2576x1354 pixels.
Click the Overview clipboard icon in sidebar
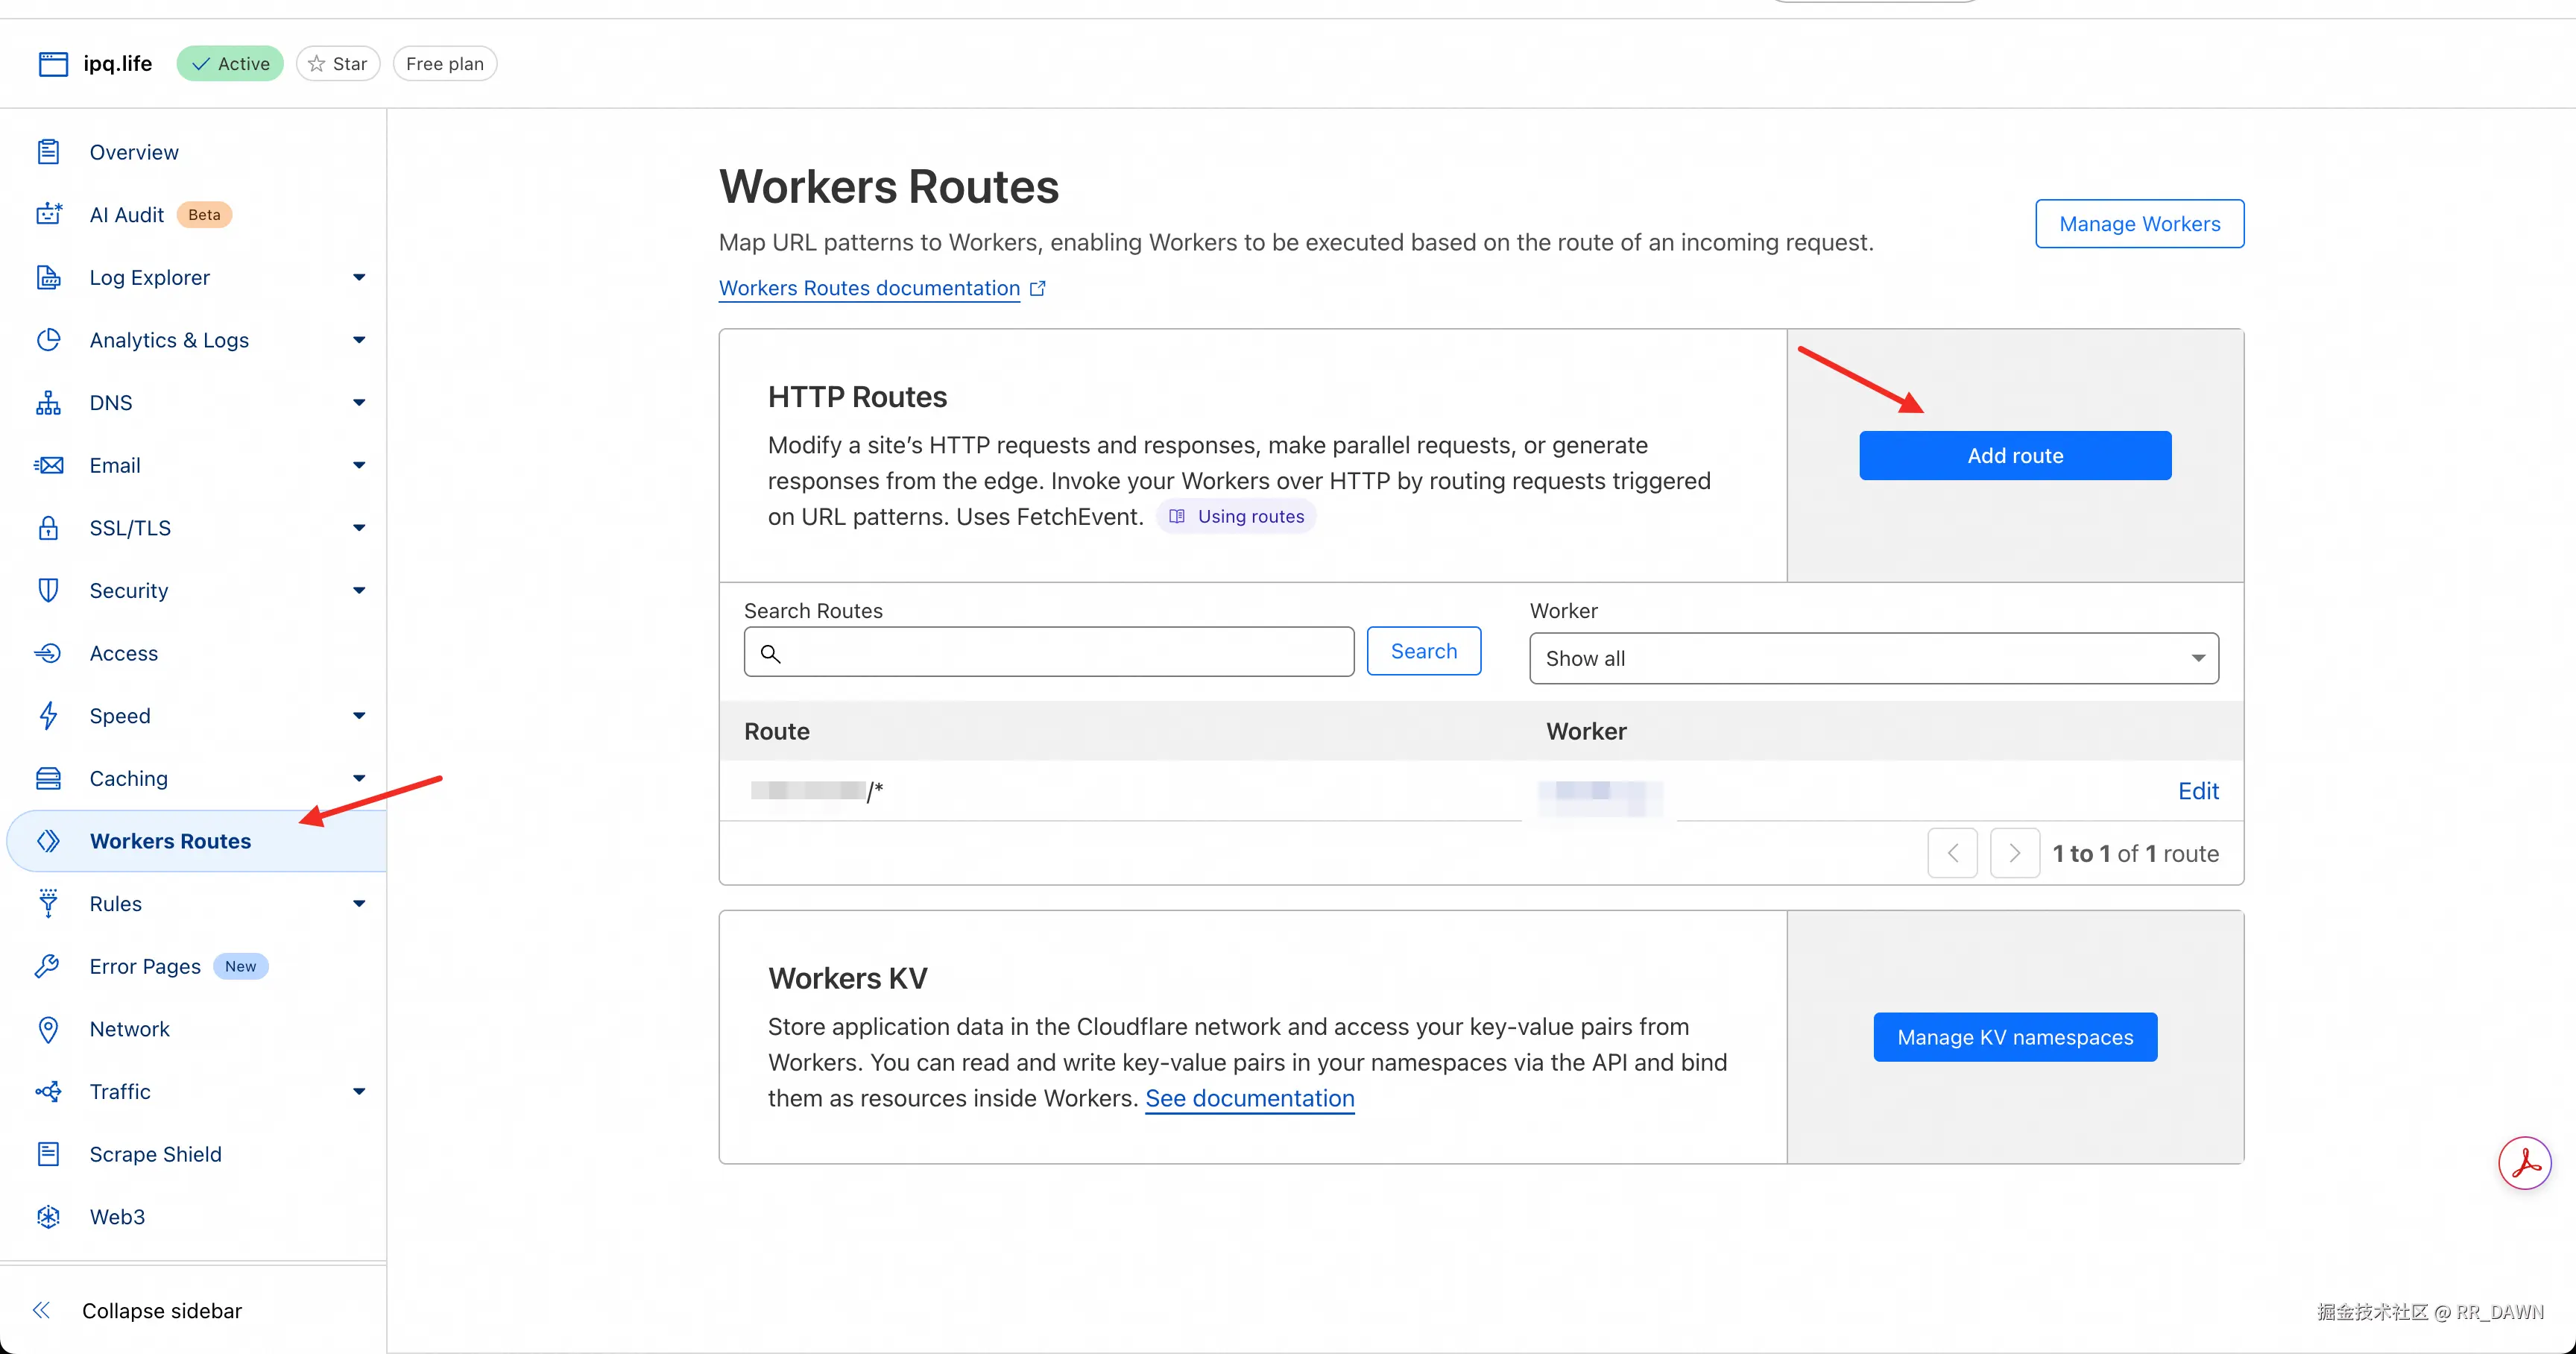pos(48,152)
